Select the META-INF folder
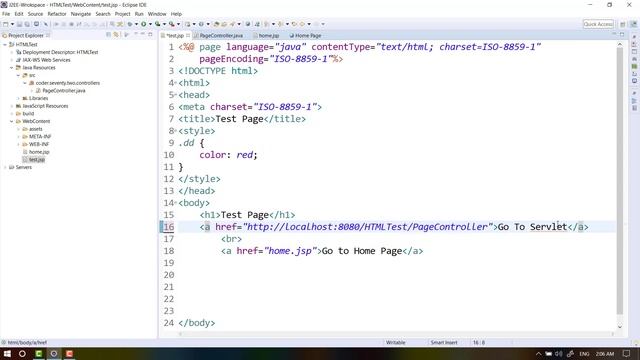This screenshot has height=360, width=640. [40, 137]
